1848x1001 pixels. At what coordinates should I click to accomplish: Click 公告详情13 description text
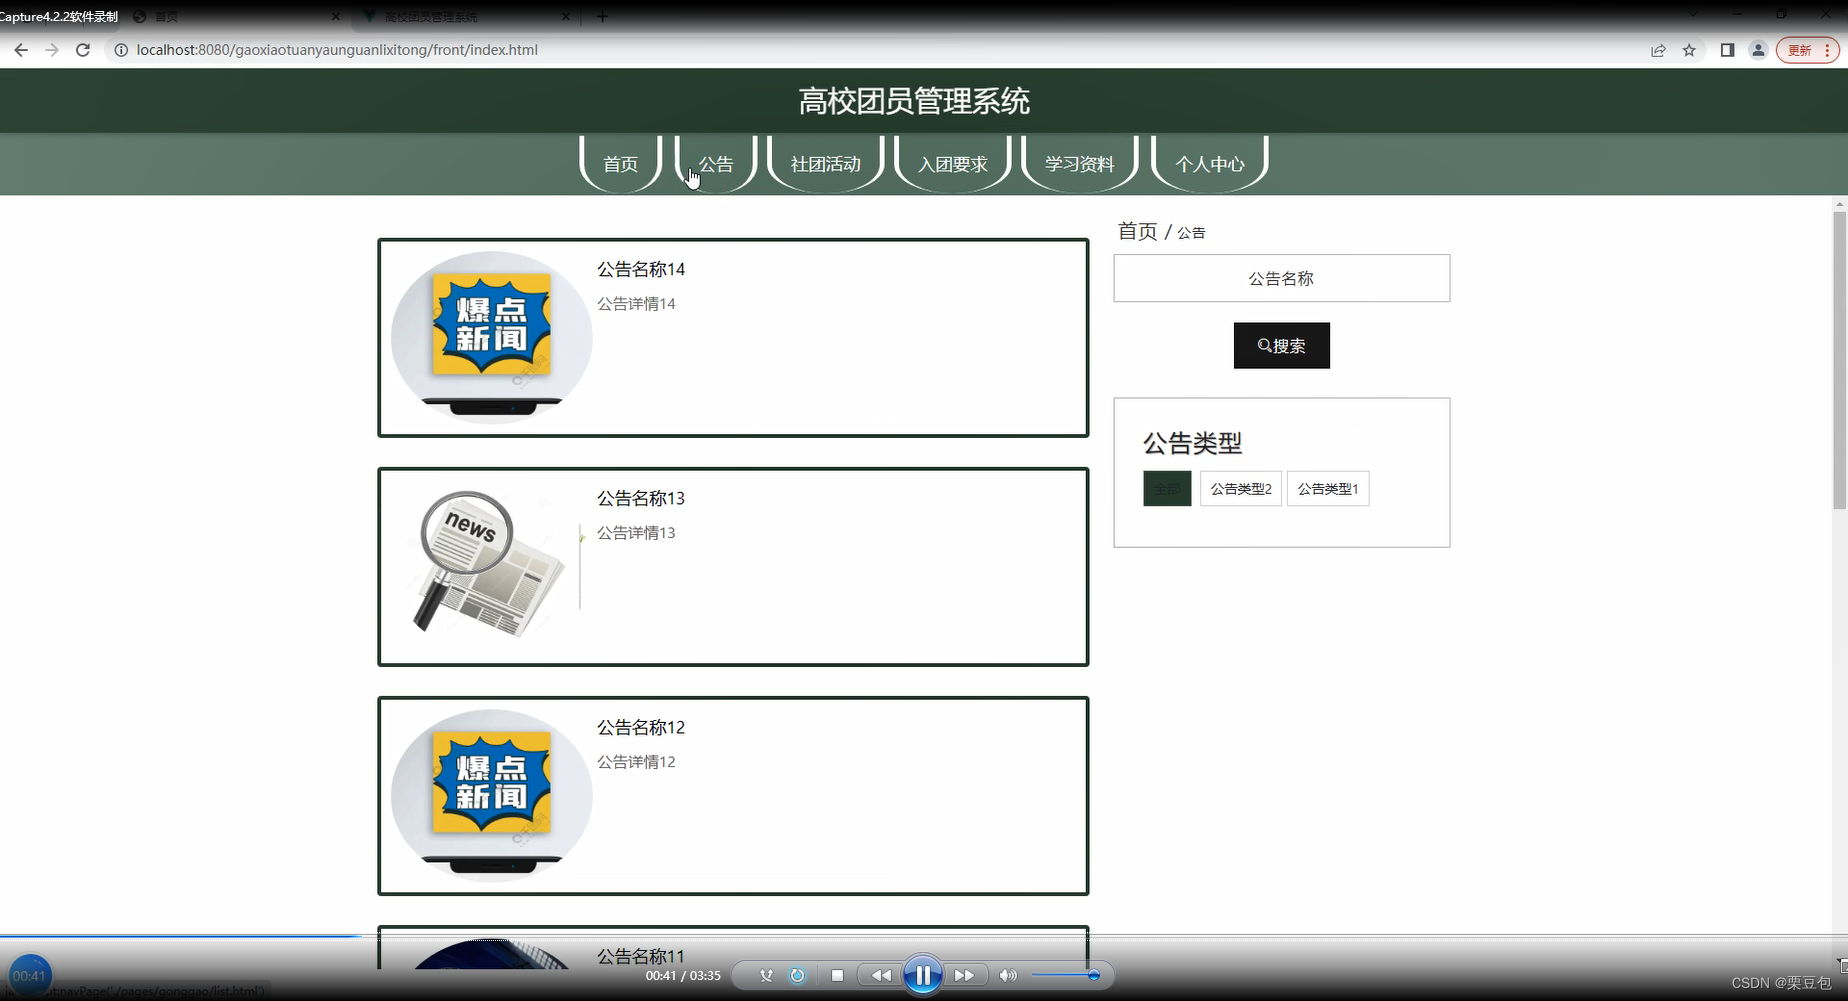click(636, 533)
